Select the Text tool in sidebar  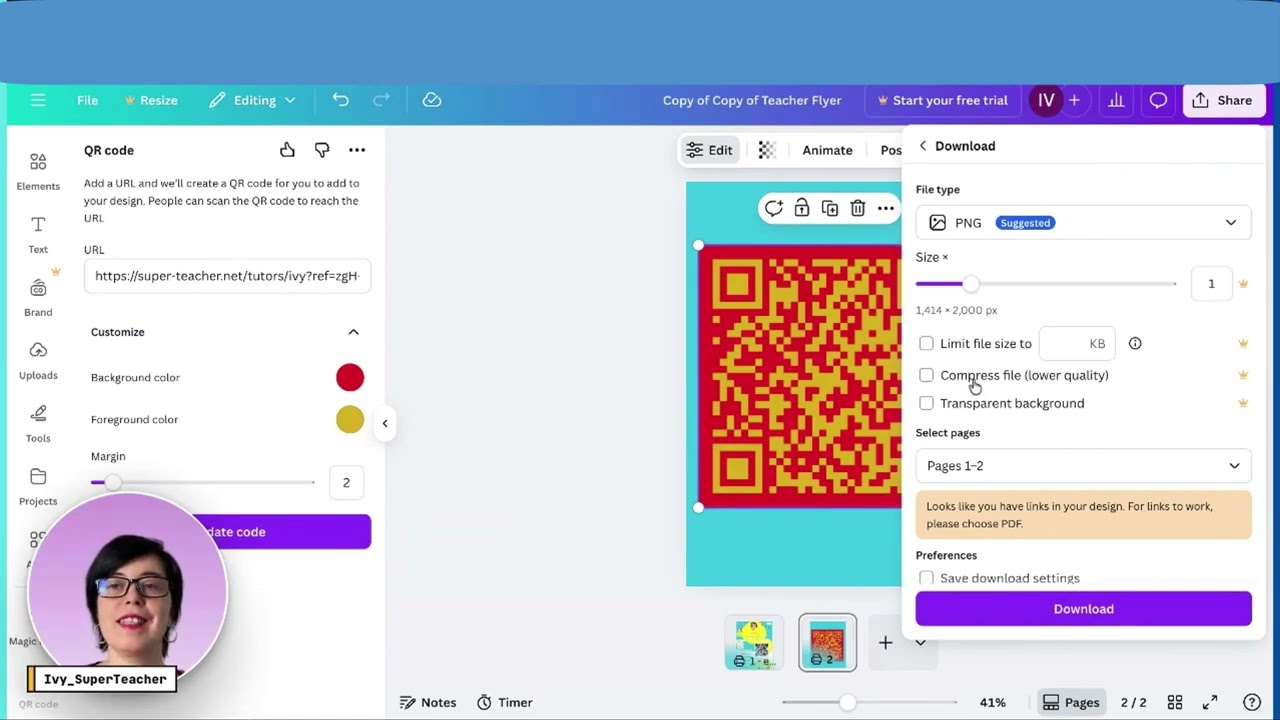pos(38,233)
